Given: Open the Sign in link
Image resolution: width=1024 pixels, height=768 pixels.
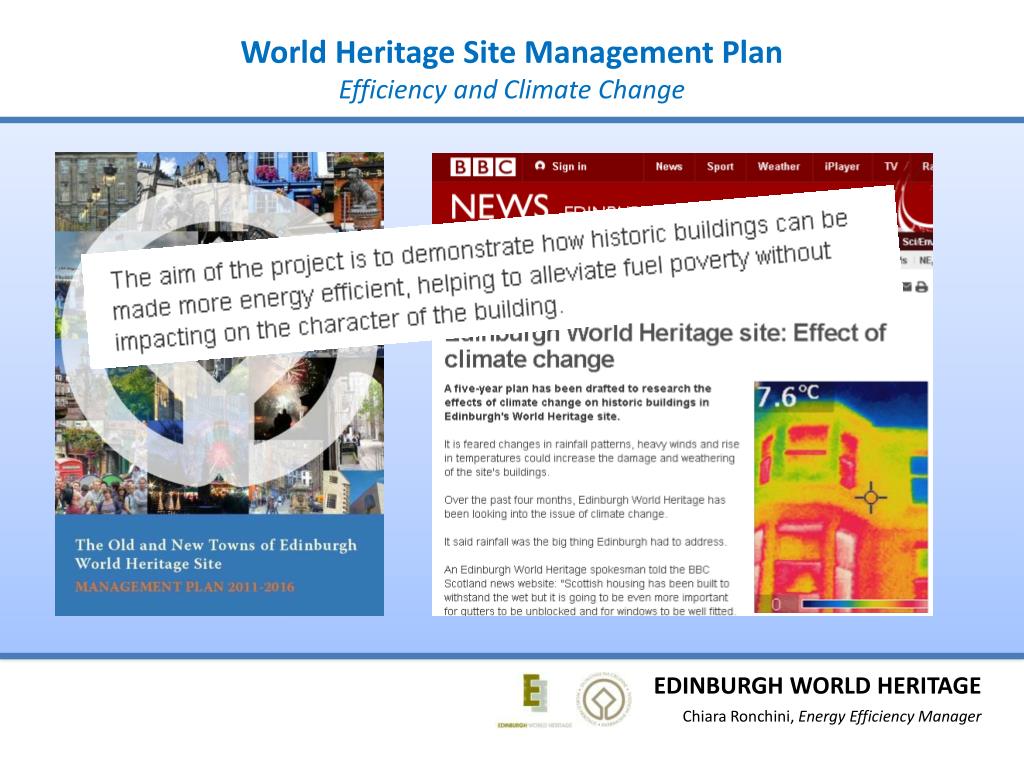Looking at the screenshot, I should point(561,167).
